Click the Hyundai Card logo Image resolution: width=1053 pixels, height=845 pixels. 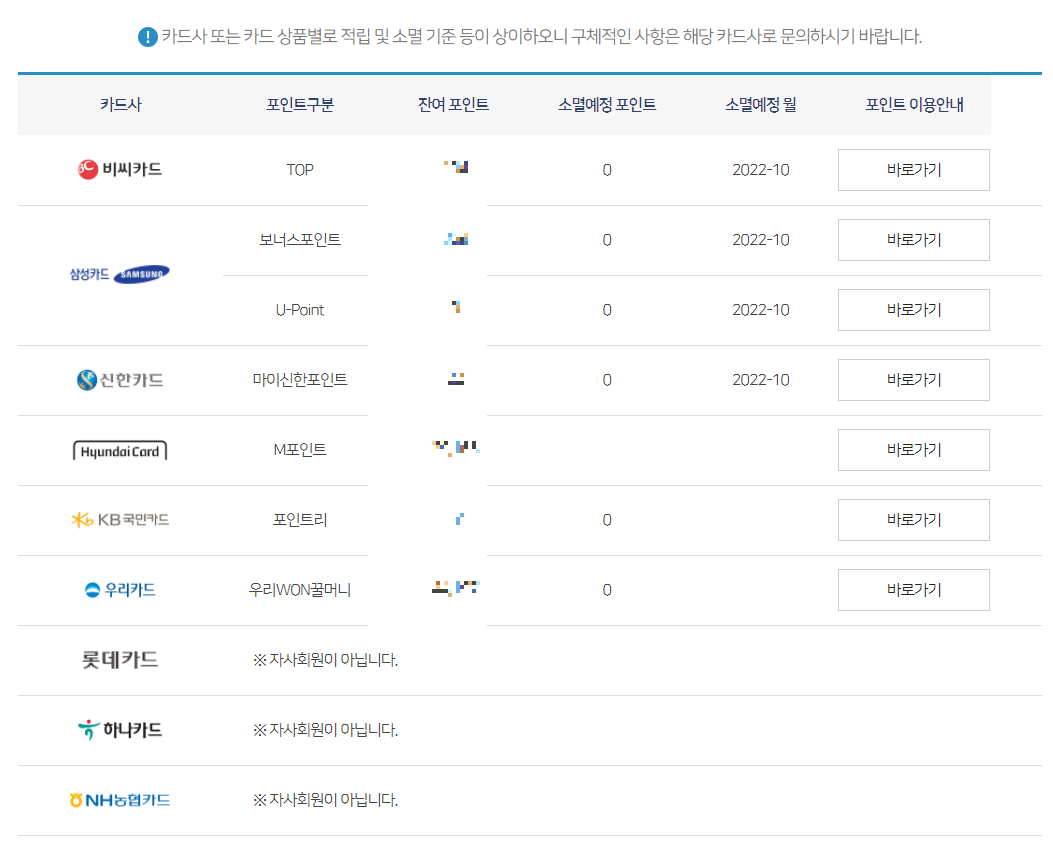[120, 451]
